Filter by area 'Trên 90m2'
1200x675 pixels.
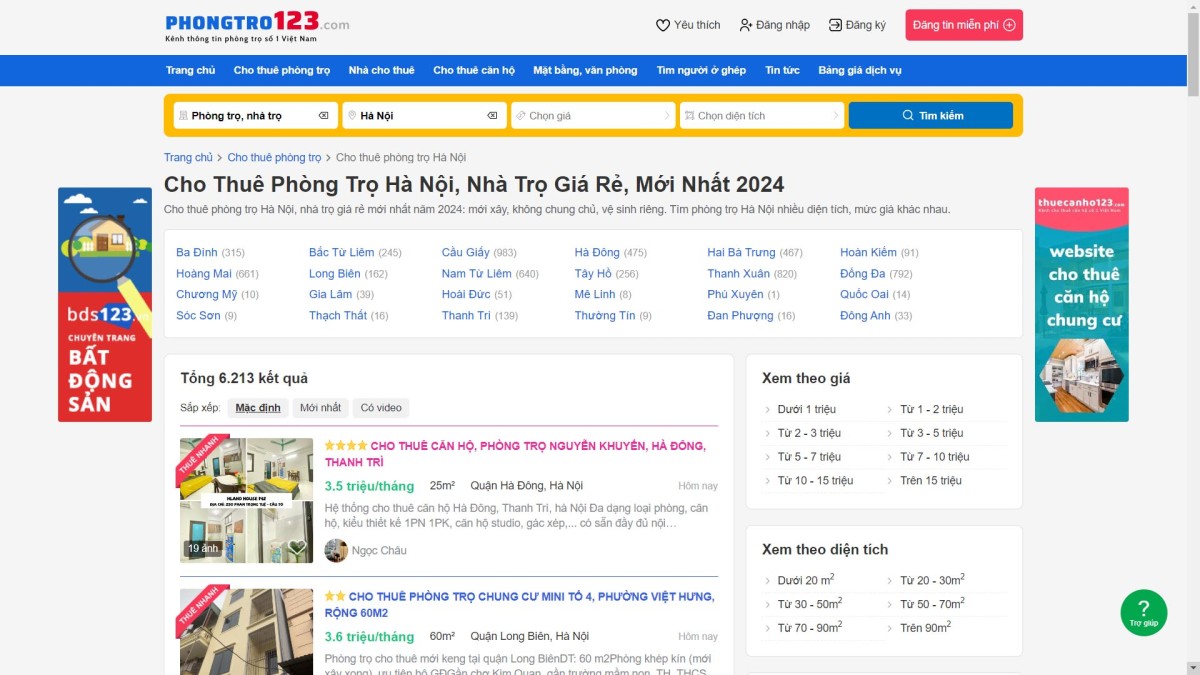point(925,628)
